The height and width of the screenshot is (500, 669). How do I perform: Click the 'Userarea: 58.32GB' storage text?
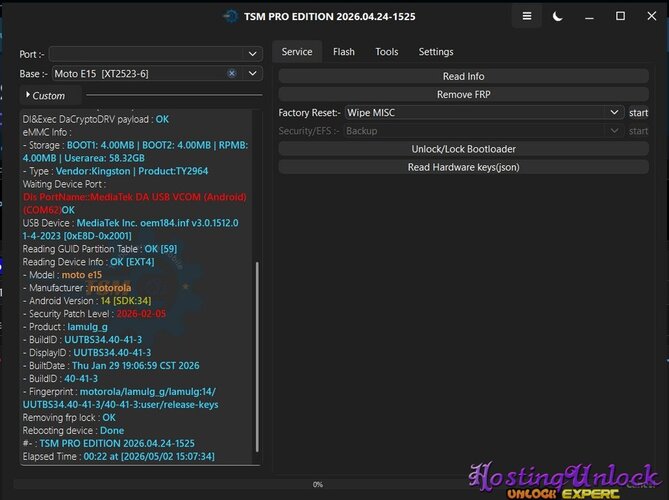[105, 158]
